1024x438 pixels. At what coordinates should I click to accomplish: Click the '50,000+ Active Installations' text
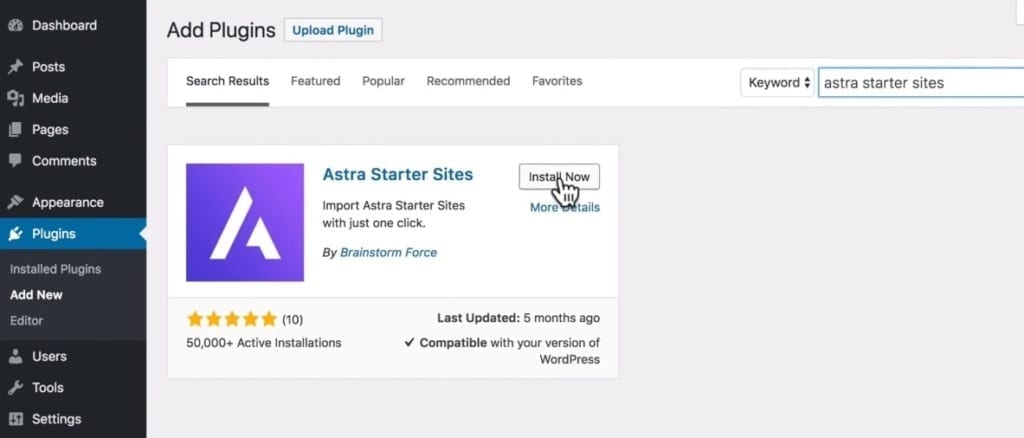(264, 343)
